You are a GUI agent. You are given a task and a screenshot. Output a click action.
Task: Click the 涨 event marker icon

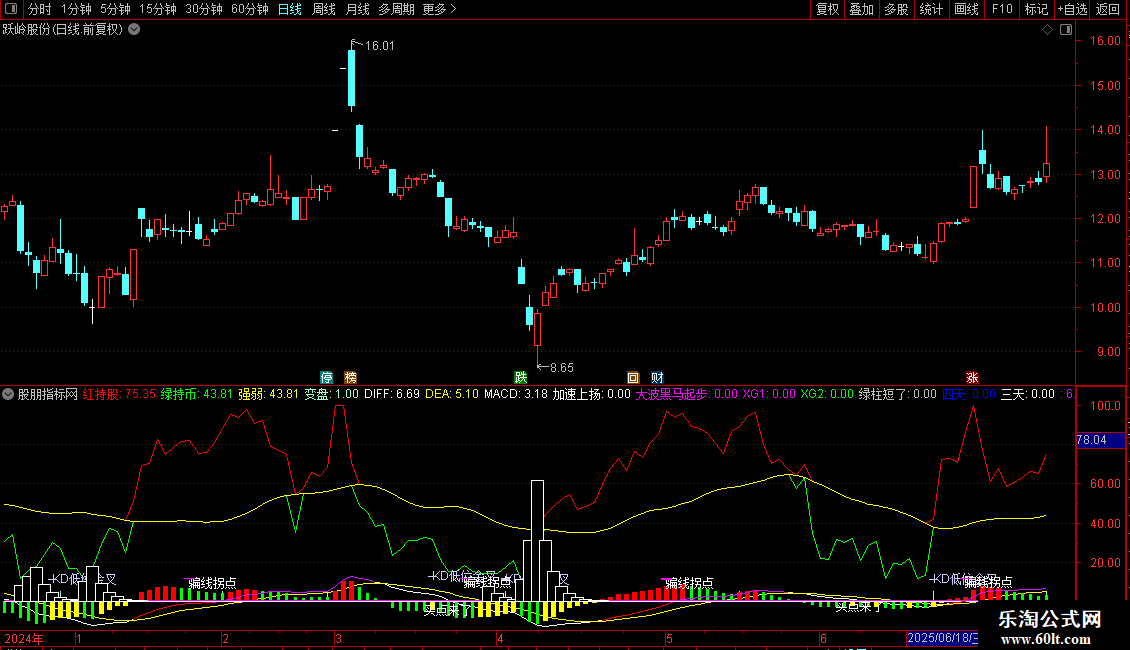coord(972,378)
